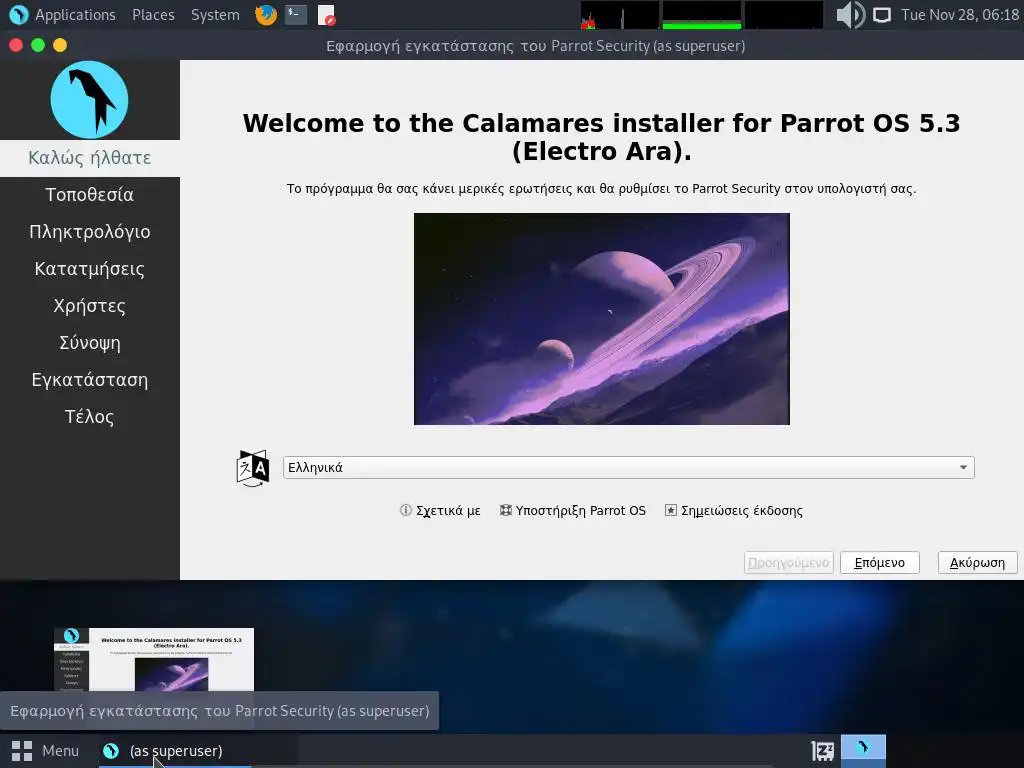Click the Saturn artwork image
1024x768 pixels.
pyautogui.click(x=601, y=319)
